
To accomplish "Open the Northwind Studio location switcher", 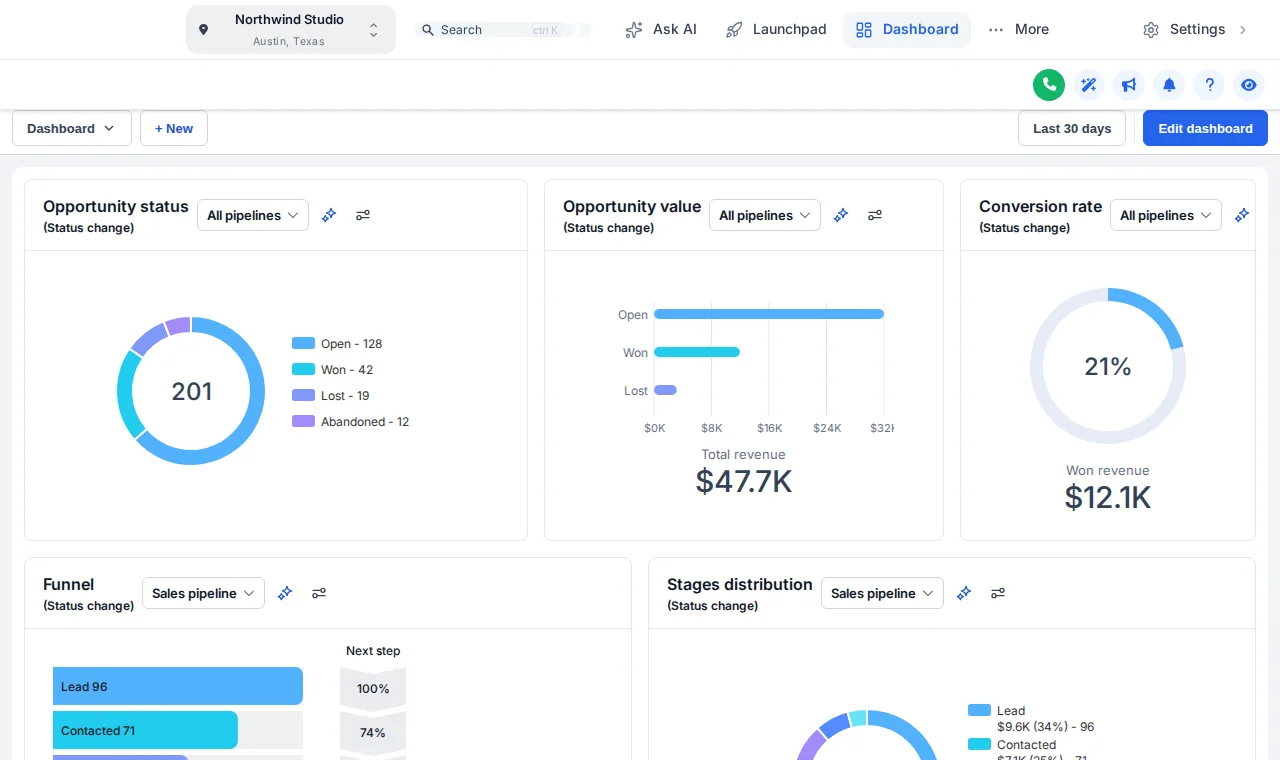I will [x=291, y=30].
